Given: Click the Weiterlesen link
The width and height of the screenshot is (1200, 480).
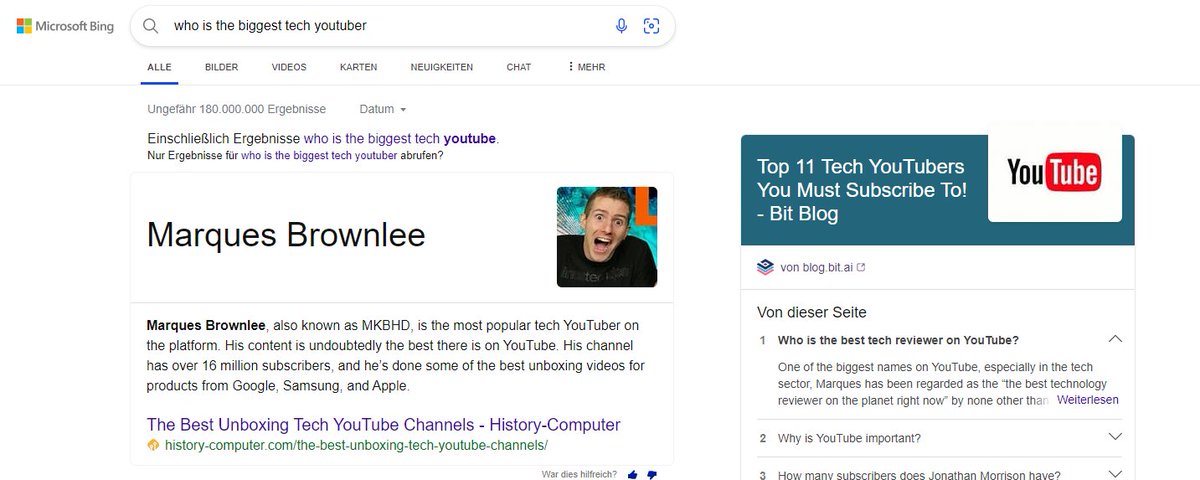Looking at the screenshot, I should click(x=1086, y=400).
